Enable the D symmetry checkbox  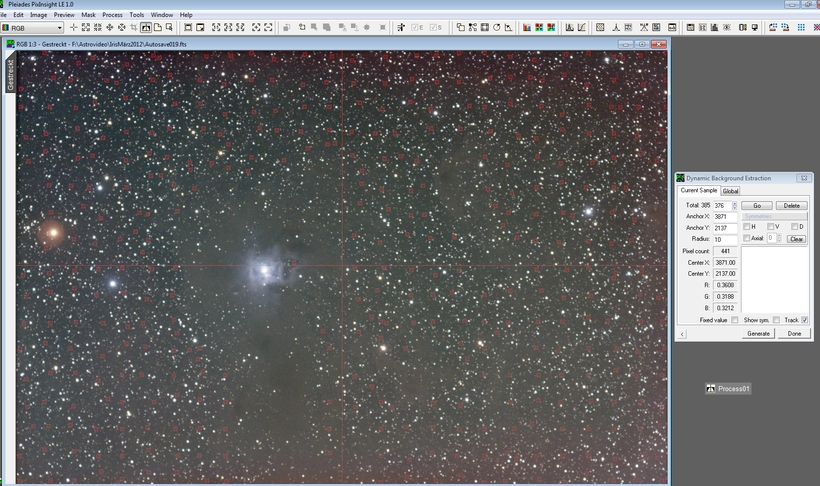(x=794, y=227)
